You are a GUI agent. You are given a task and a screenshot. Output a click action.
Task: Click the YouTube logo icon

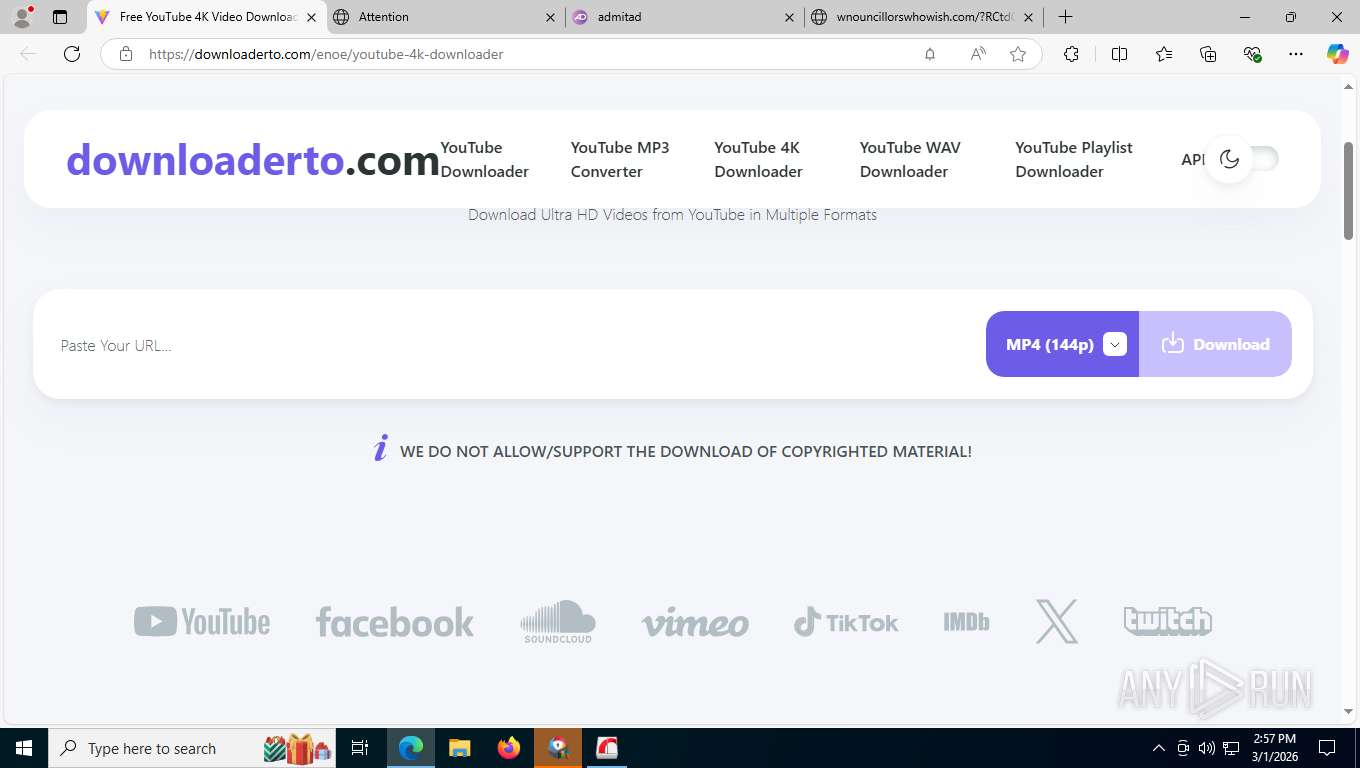pyautogui.click(x=202, y=622)
